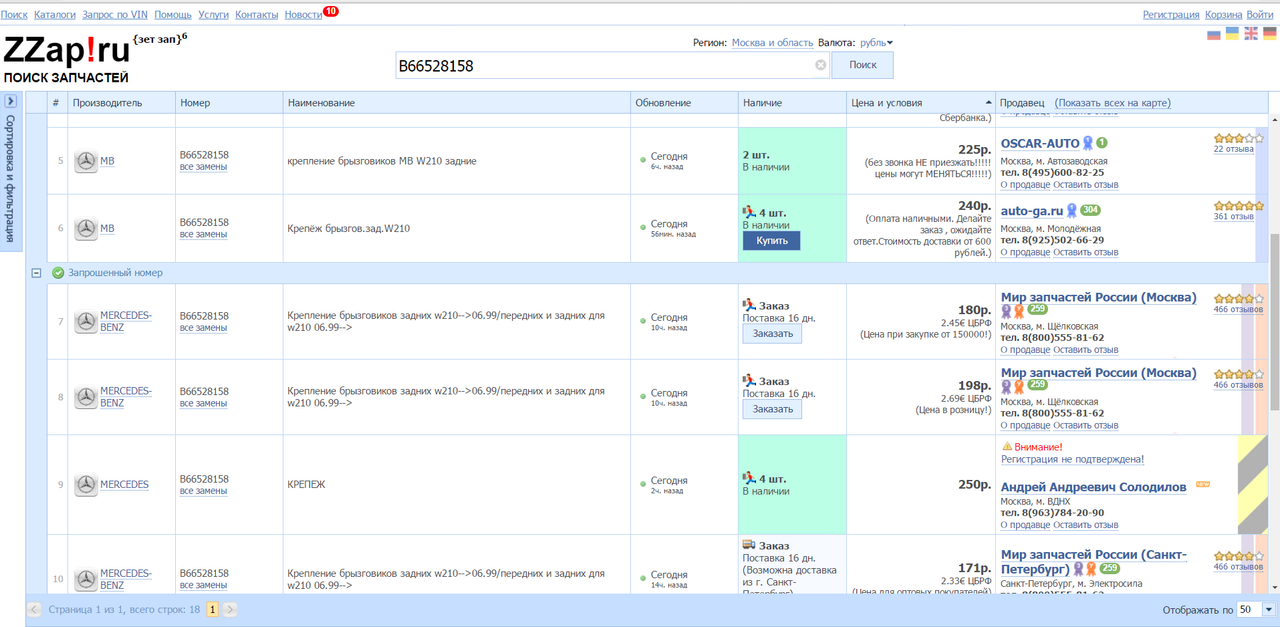Screen dimensions: 1280x627
Task: Click the Mercedes logo in row 7
Action: 86,321
